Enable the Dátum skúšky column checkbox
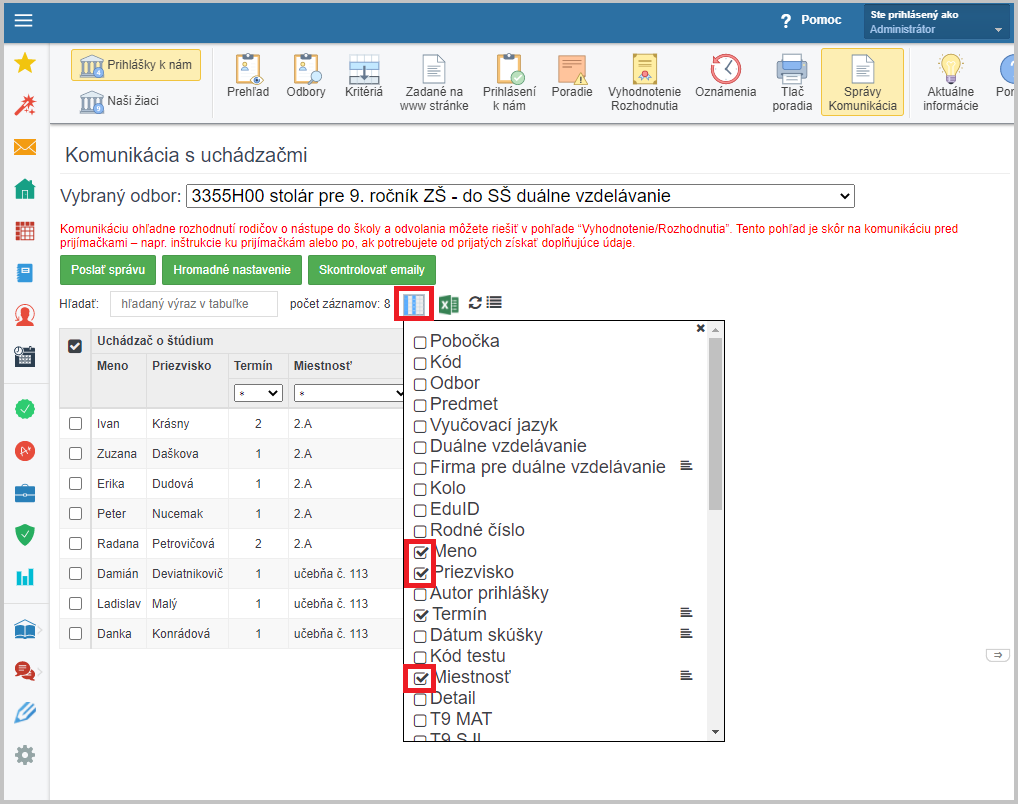1018x804 pixels. click(420, 636)
